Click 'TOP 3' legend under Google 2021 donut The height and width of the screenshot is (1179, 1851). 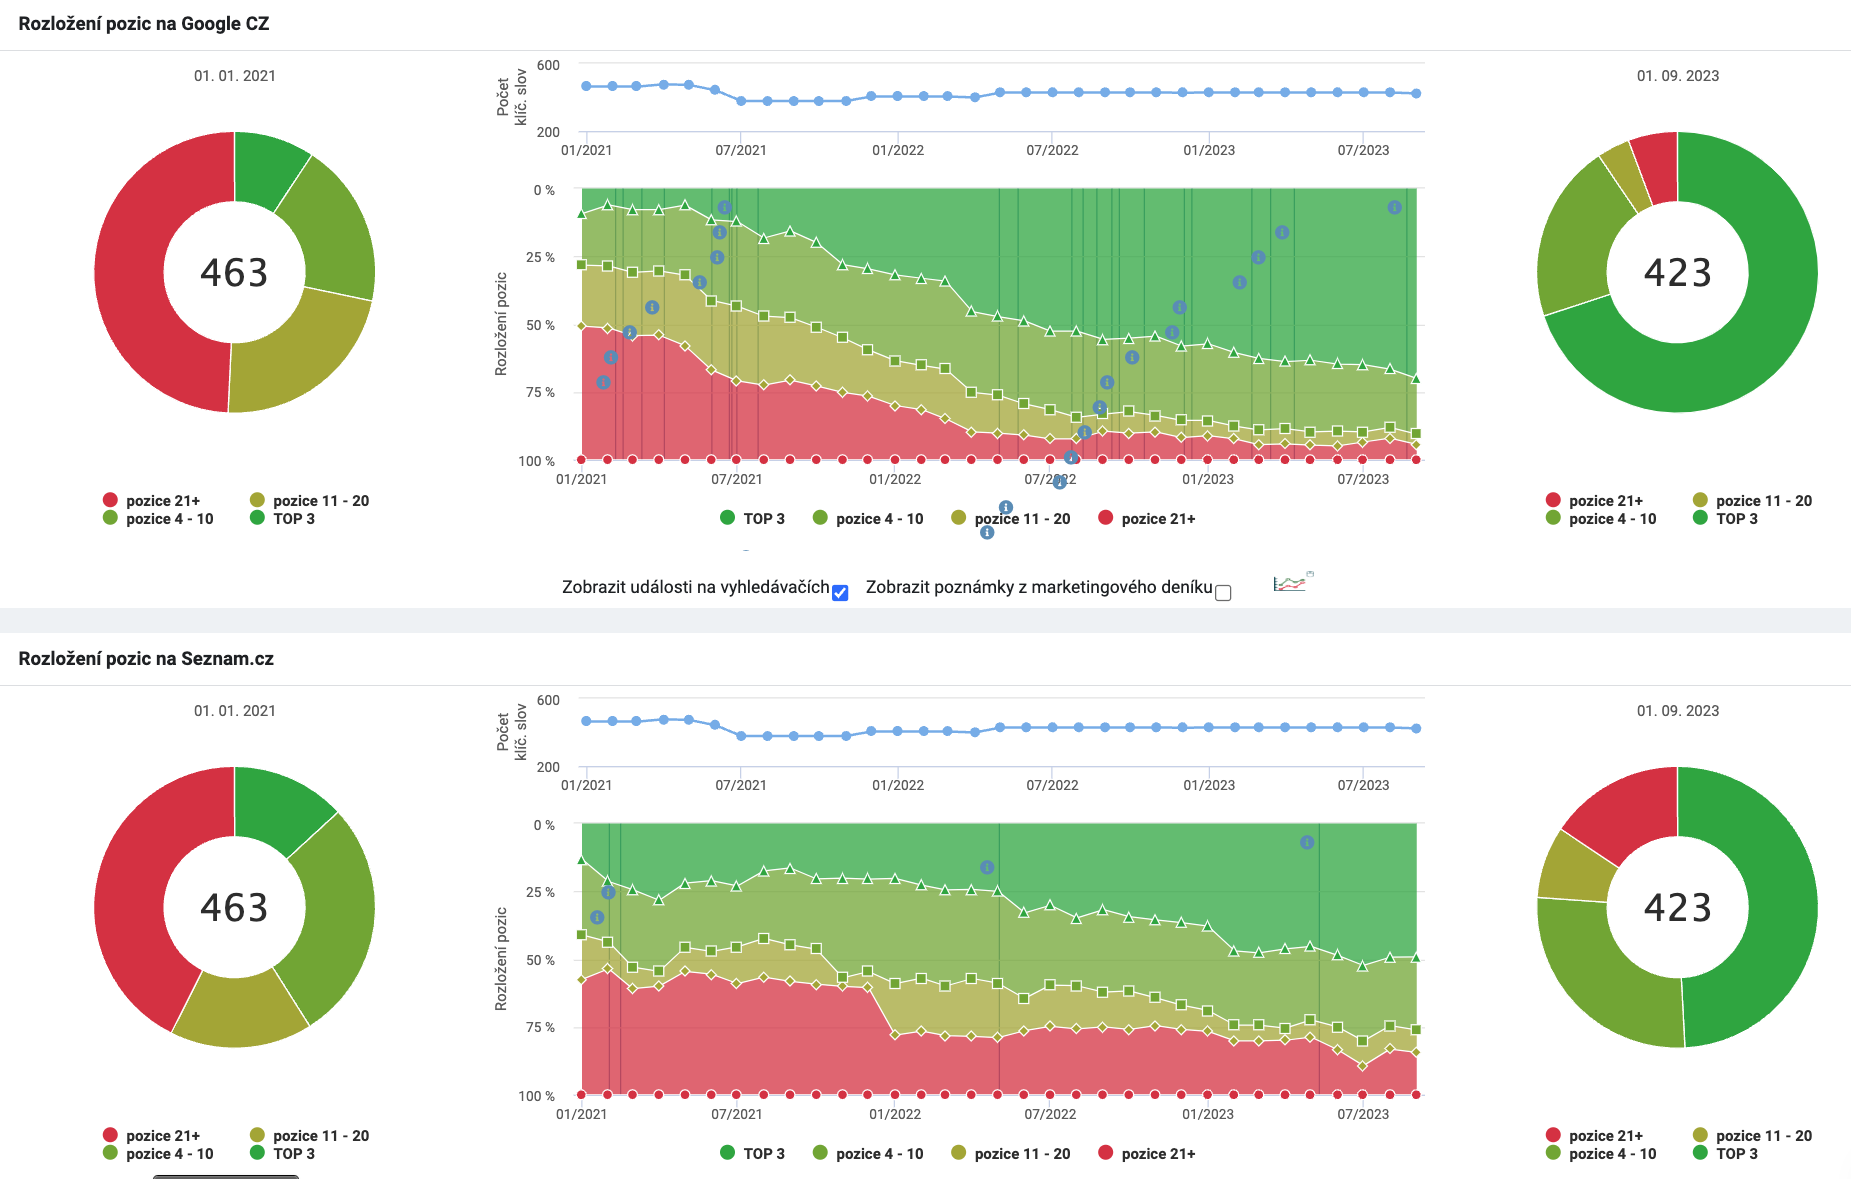[282, 518]
